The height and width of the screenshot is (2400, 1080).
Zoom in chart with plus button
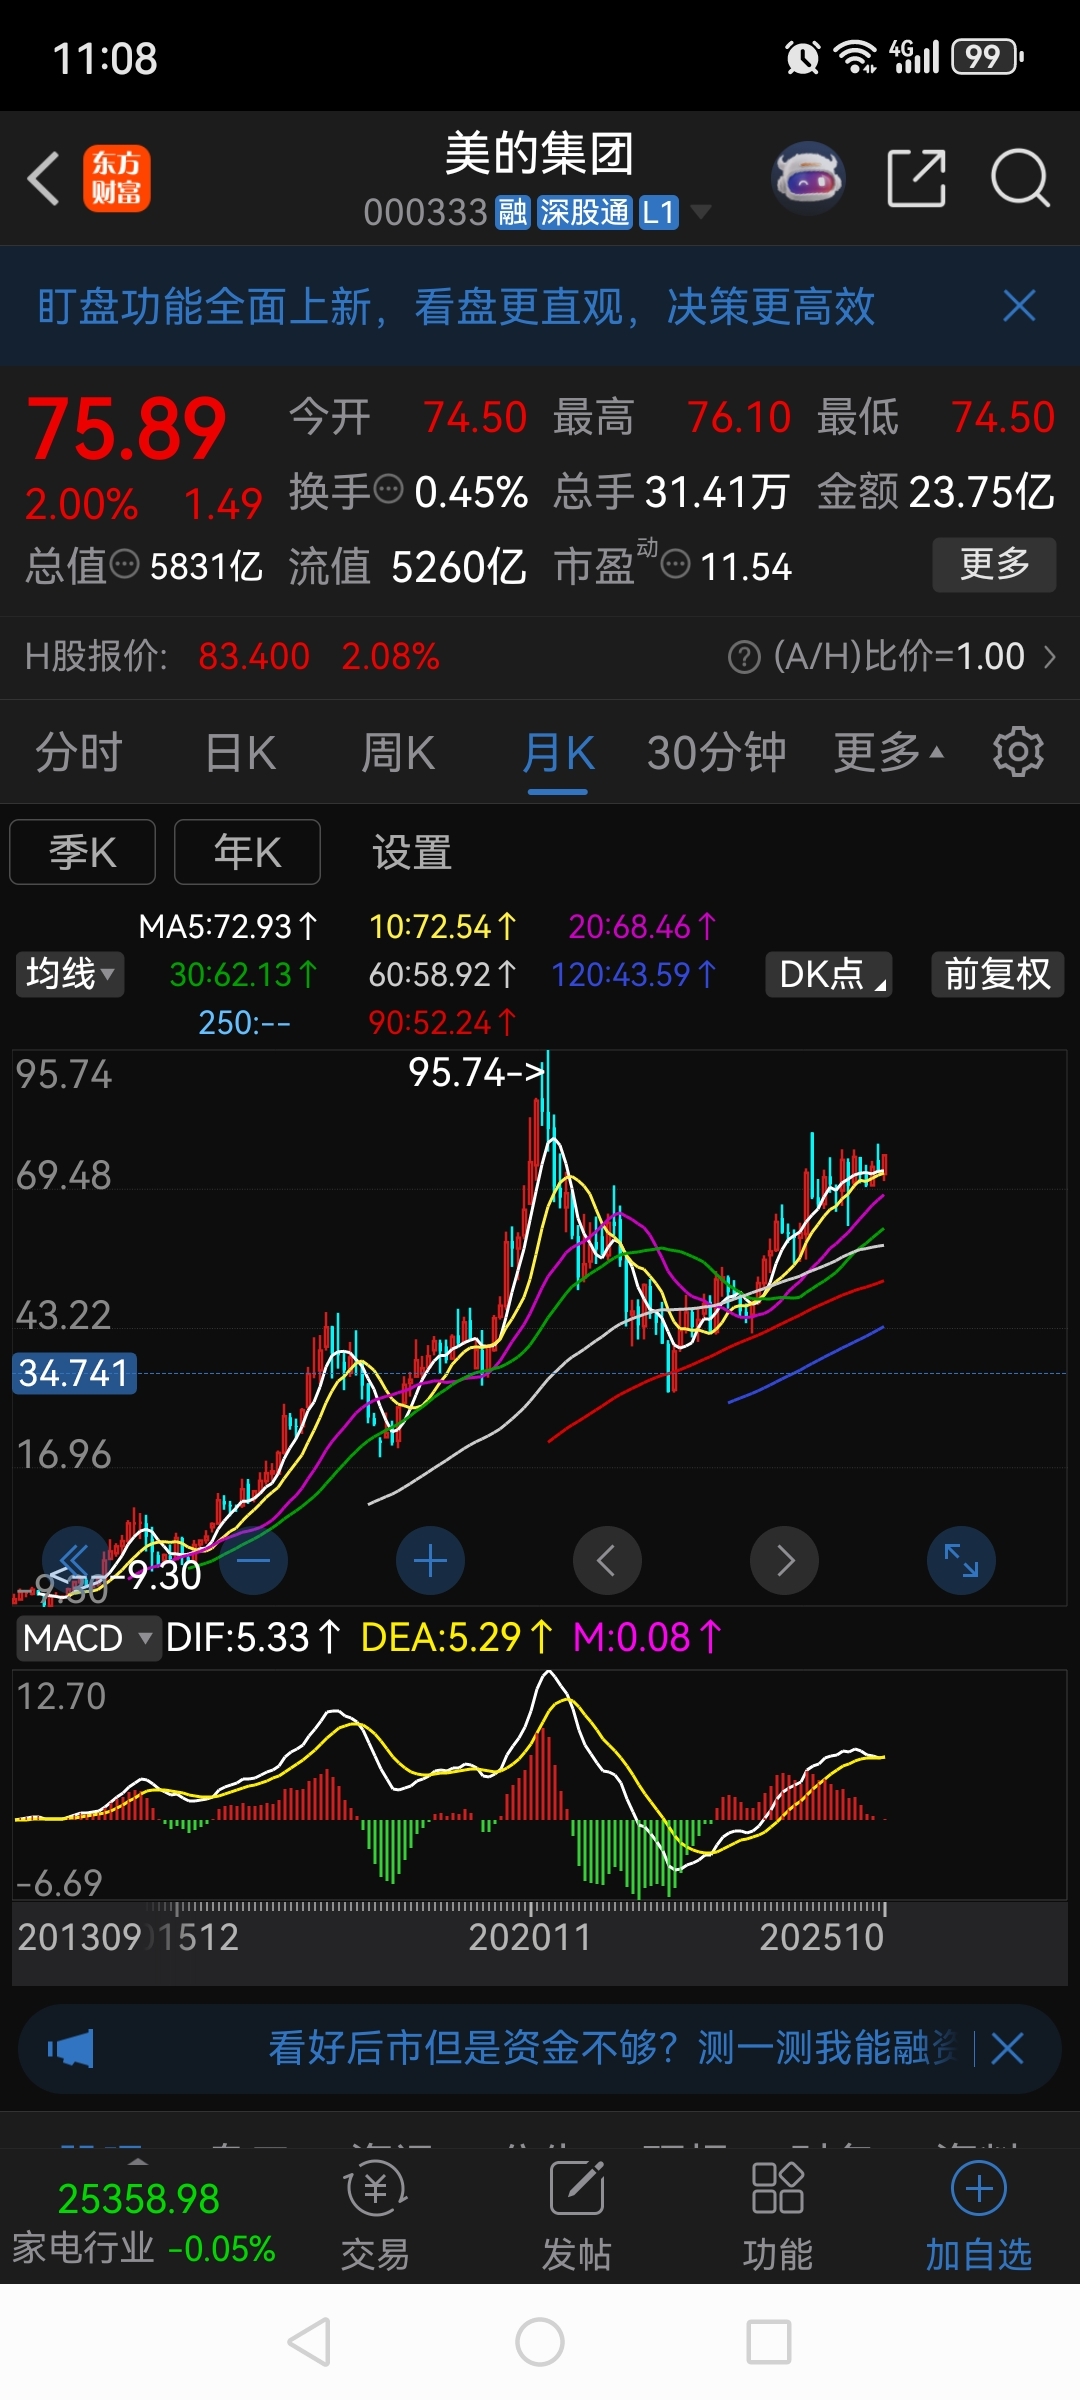click(x=431, y=1561)
